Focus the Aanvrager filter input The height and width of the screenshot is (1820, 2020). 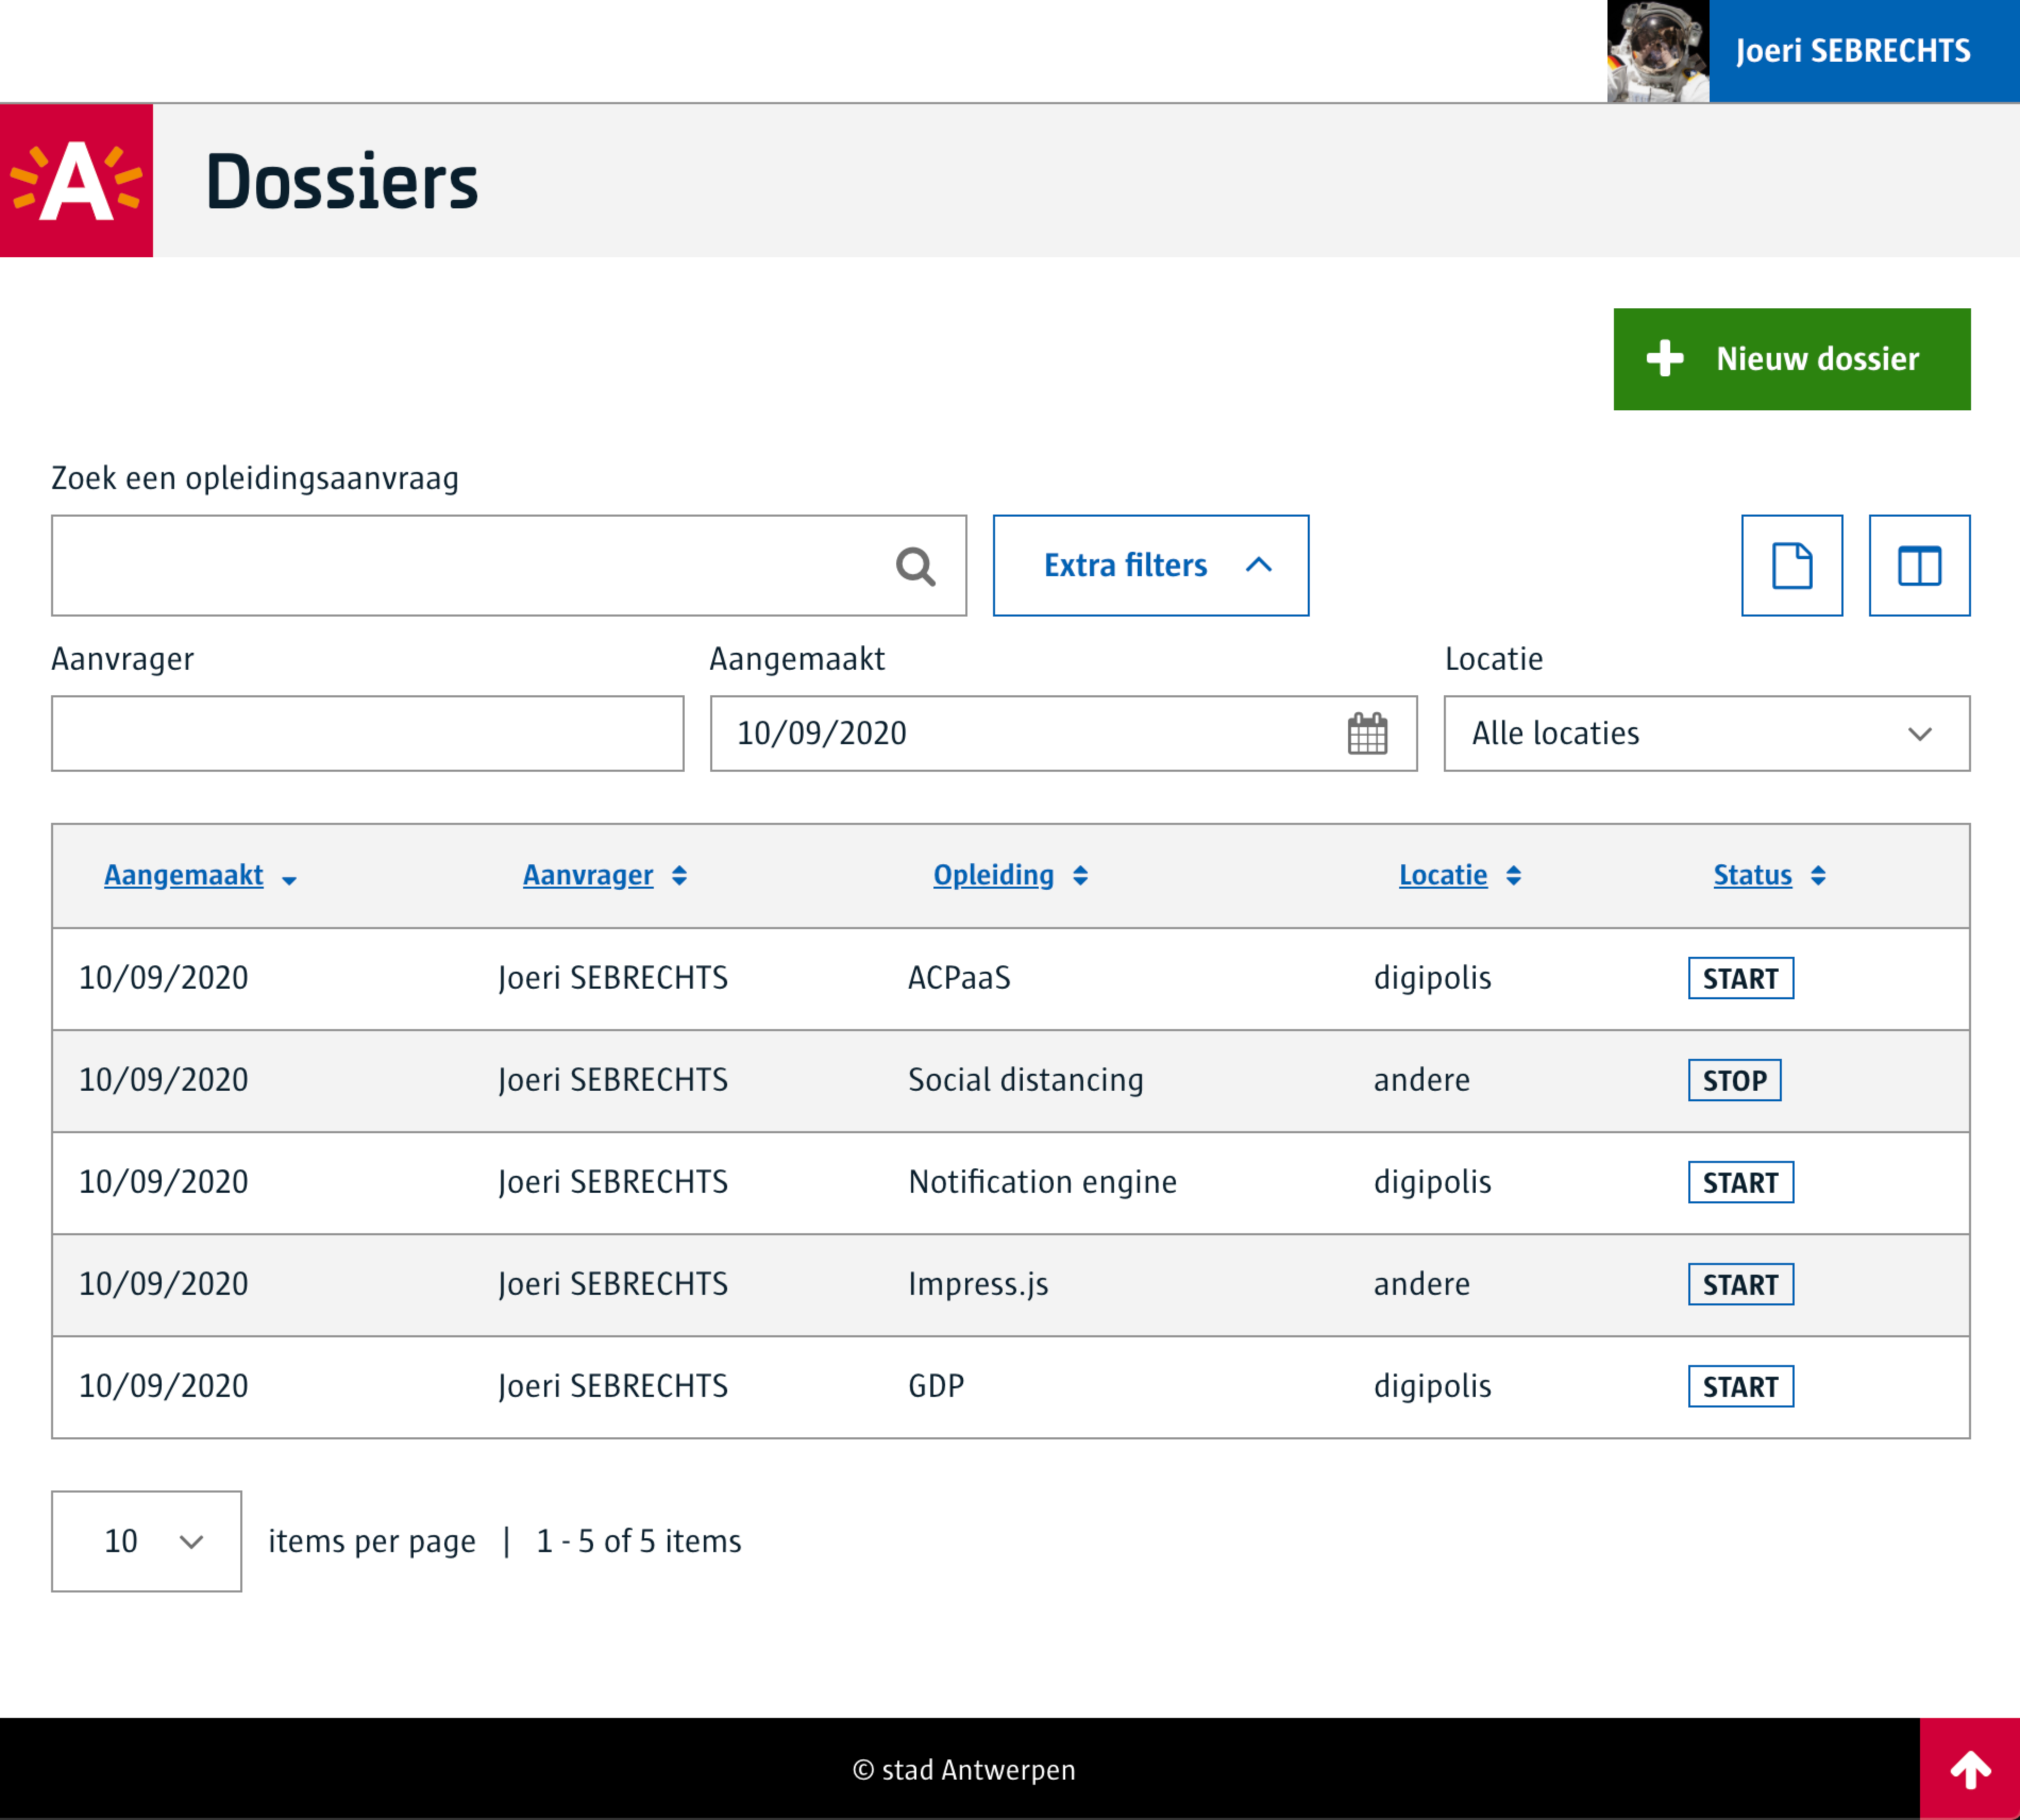click(368, 733)
